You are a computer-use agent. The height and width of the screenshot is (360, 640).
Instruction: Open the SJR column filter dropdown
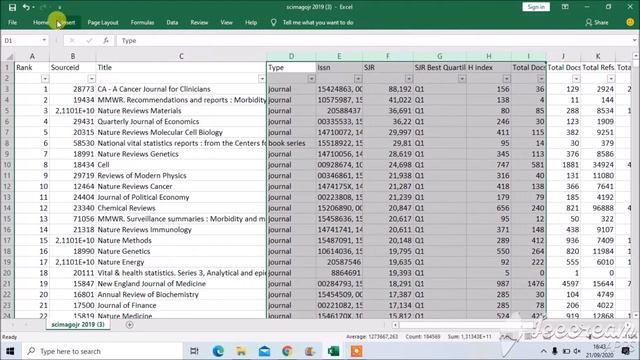tap(409, 79)
